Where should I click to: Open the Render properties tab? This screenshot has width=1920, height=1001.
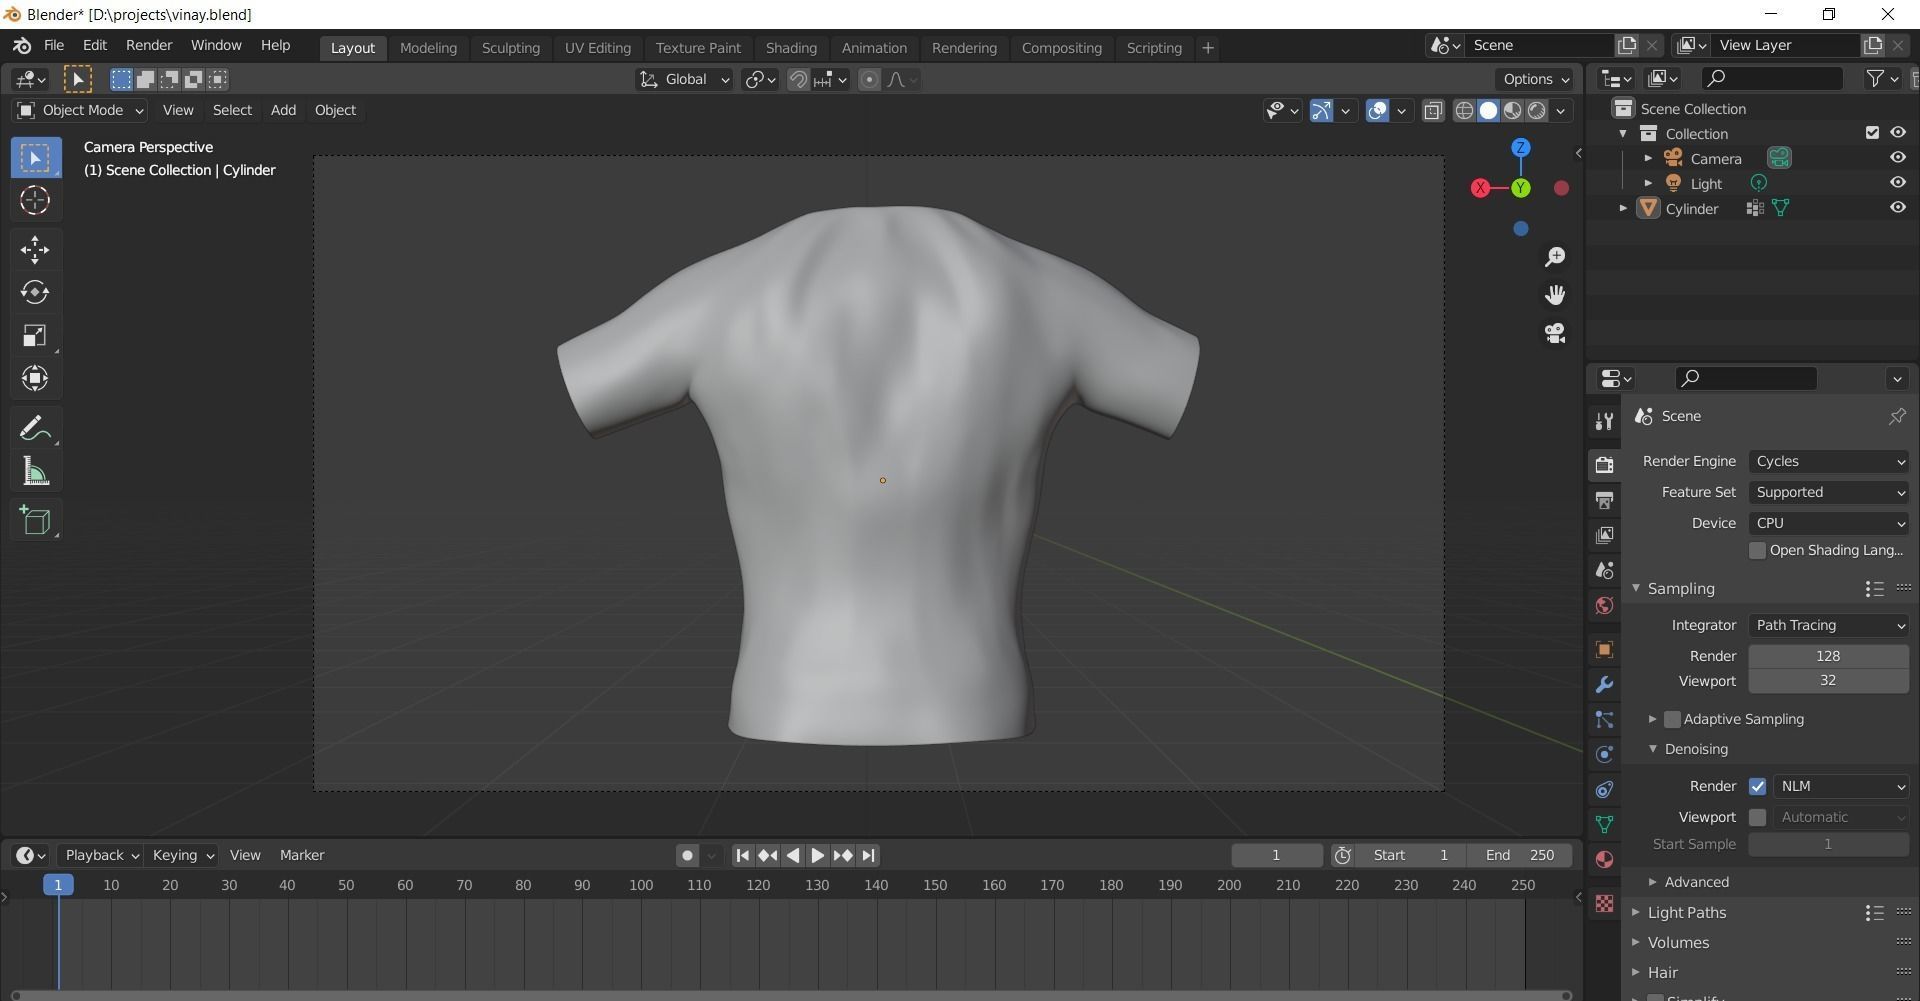1604,465
